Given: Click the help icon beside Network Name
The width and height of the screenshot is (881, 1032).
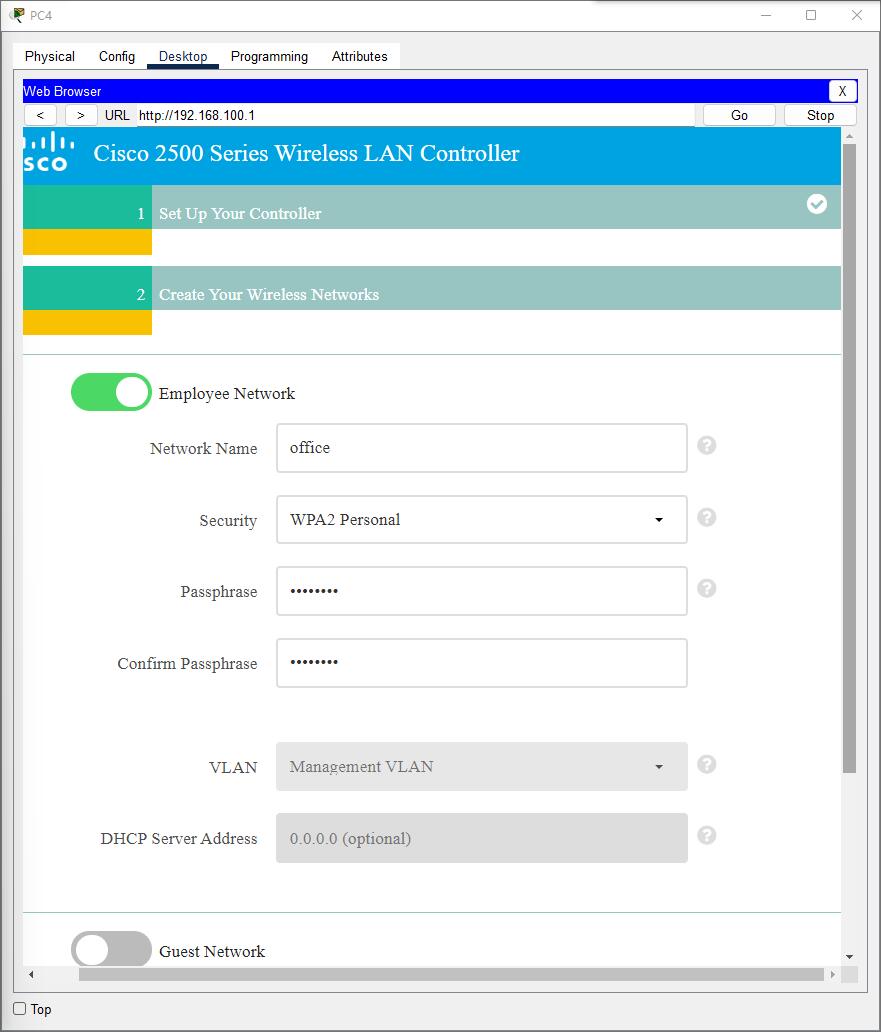Looking at the screenshot, I should tap(707, 446).
